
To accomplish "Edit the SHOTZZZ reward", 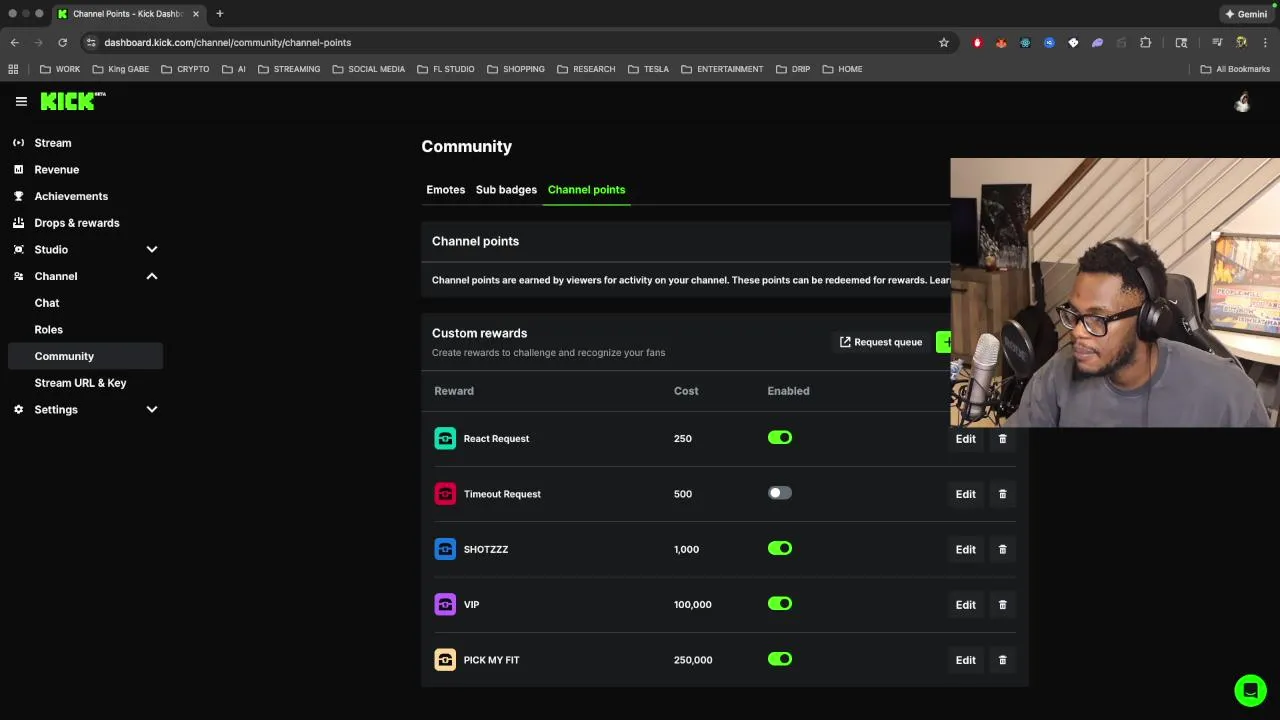I will [x=965, y=549].
